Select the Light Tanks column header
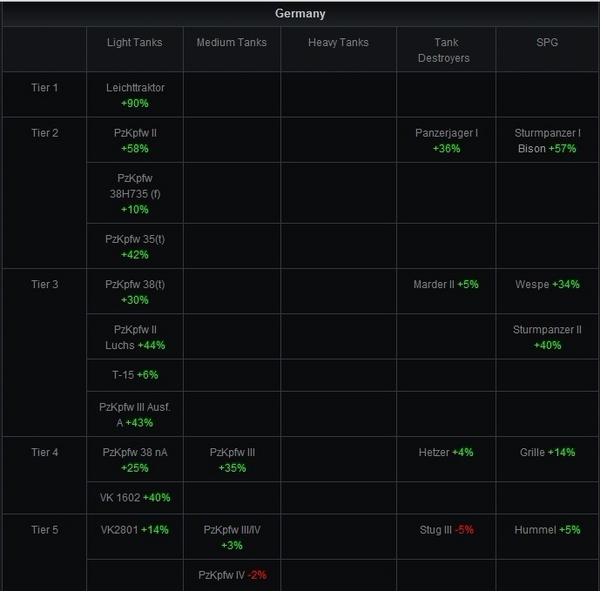Viewport: 600px width, 591px height. pos(134,43)
